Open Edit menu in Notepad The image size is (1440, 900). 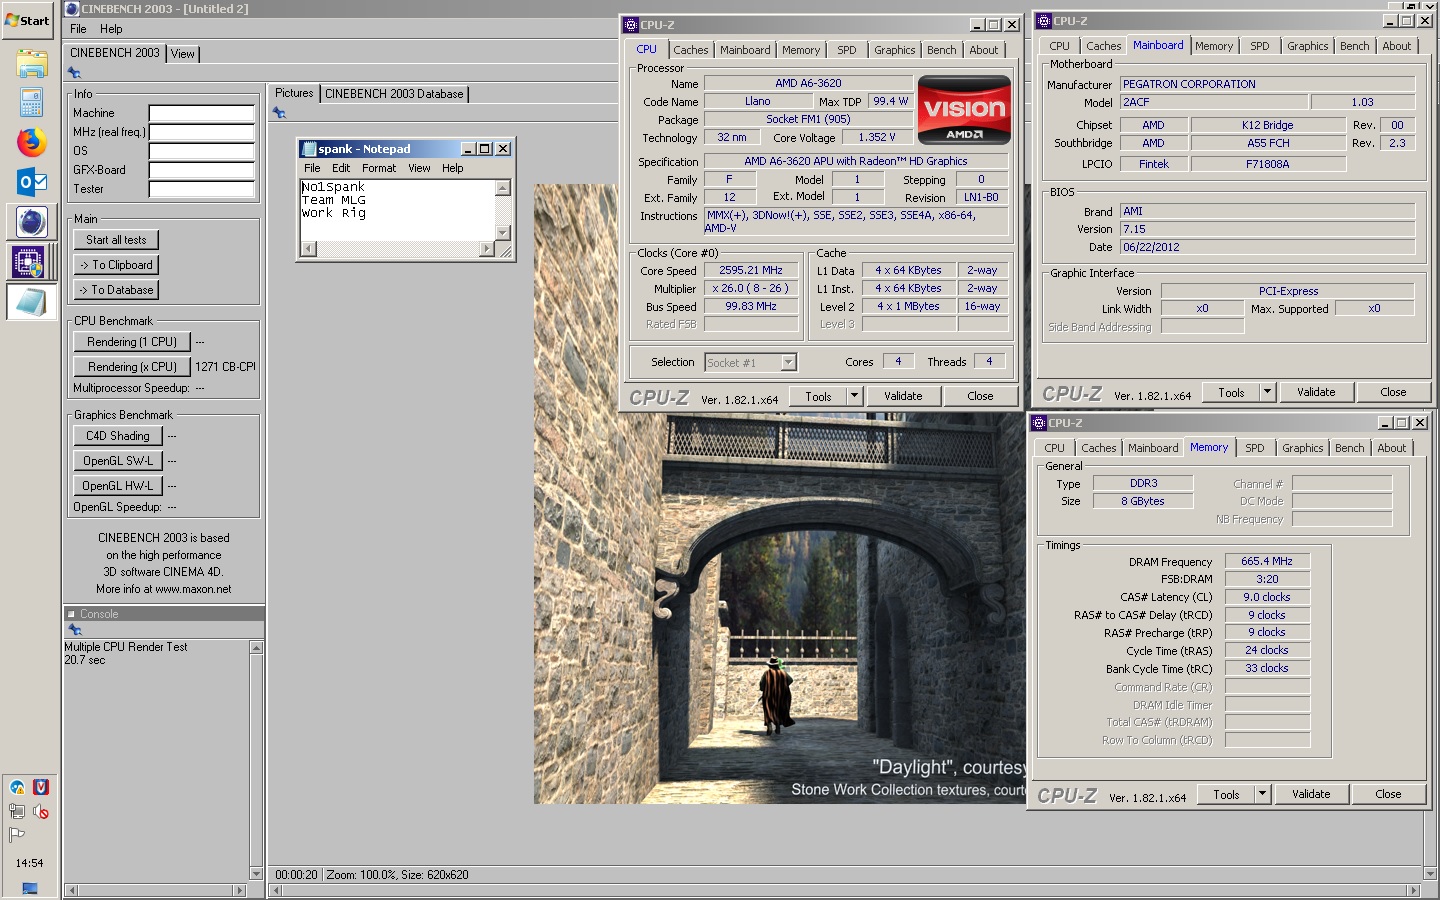[341, 168]
